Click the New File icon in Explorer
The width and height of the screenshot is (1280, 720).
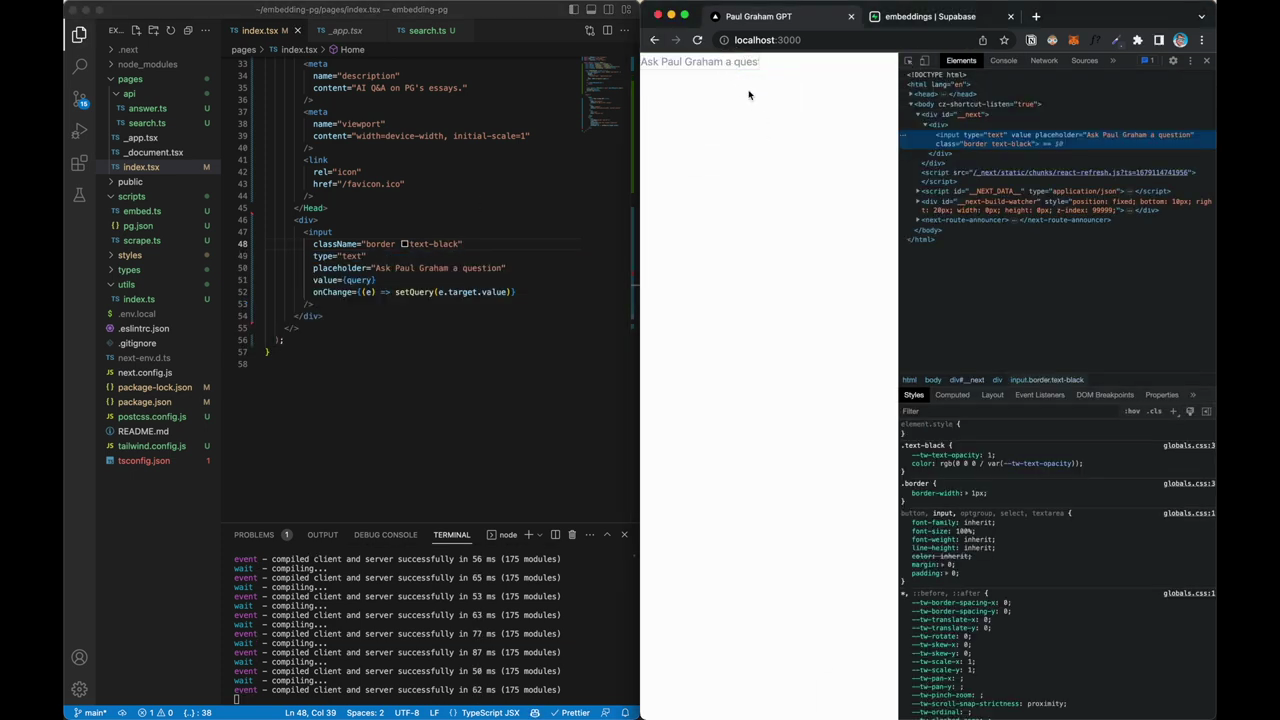(137, 31)
